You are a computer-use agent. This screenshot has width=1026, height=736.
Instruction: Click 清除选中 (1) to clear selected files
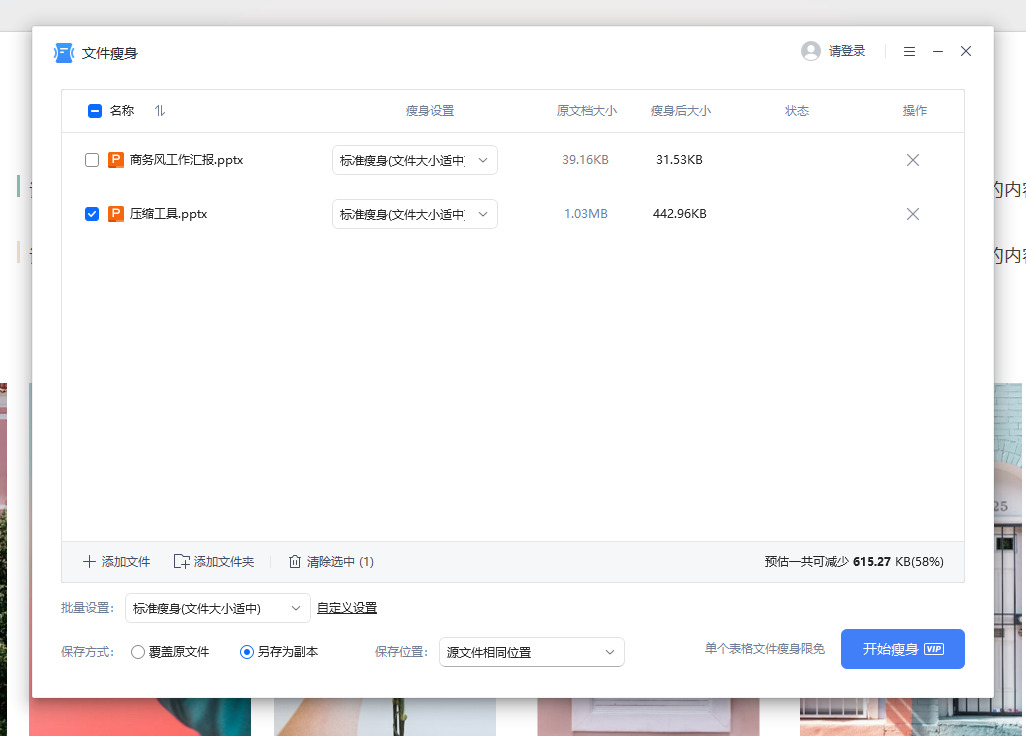click(x=331, y=561)
